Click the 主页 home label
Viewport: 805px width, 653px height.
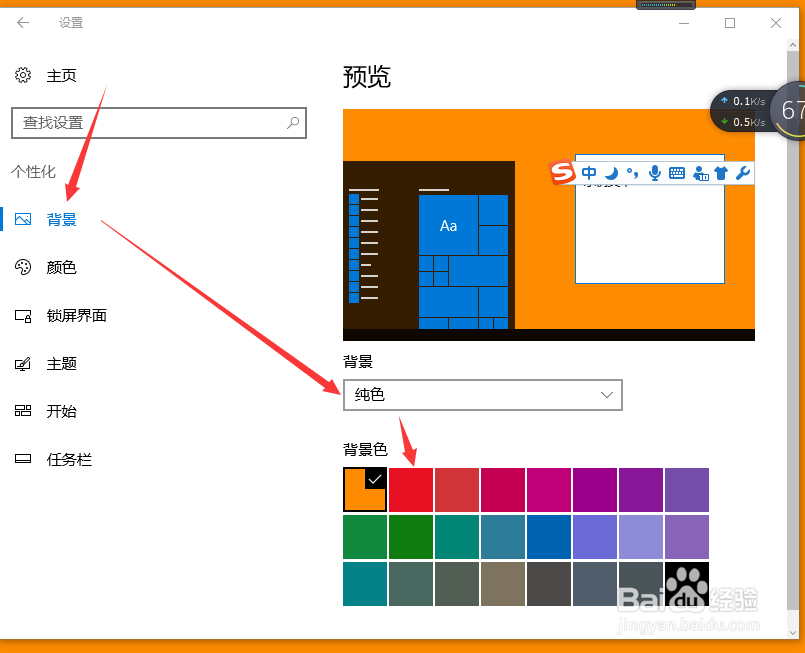(x=62, y=75)
